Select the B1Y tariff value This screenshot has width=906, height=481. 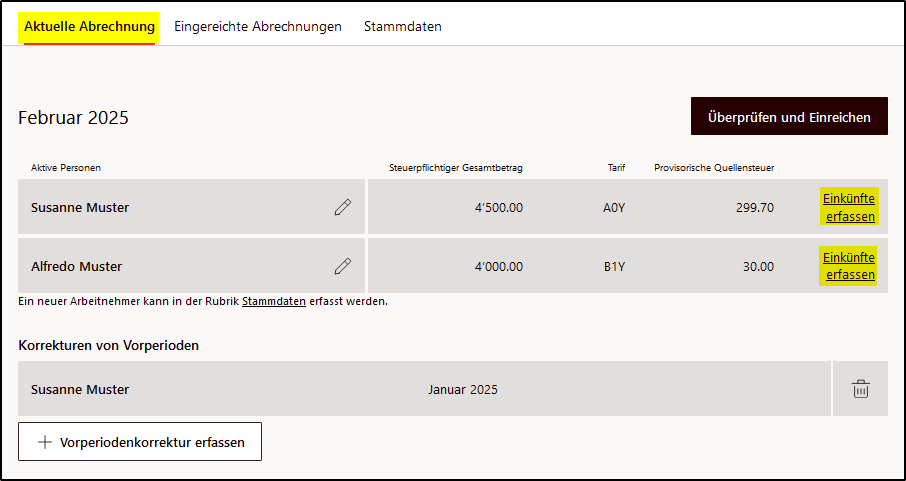(613, 267)
